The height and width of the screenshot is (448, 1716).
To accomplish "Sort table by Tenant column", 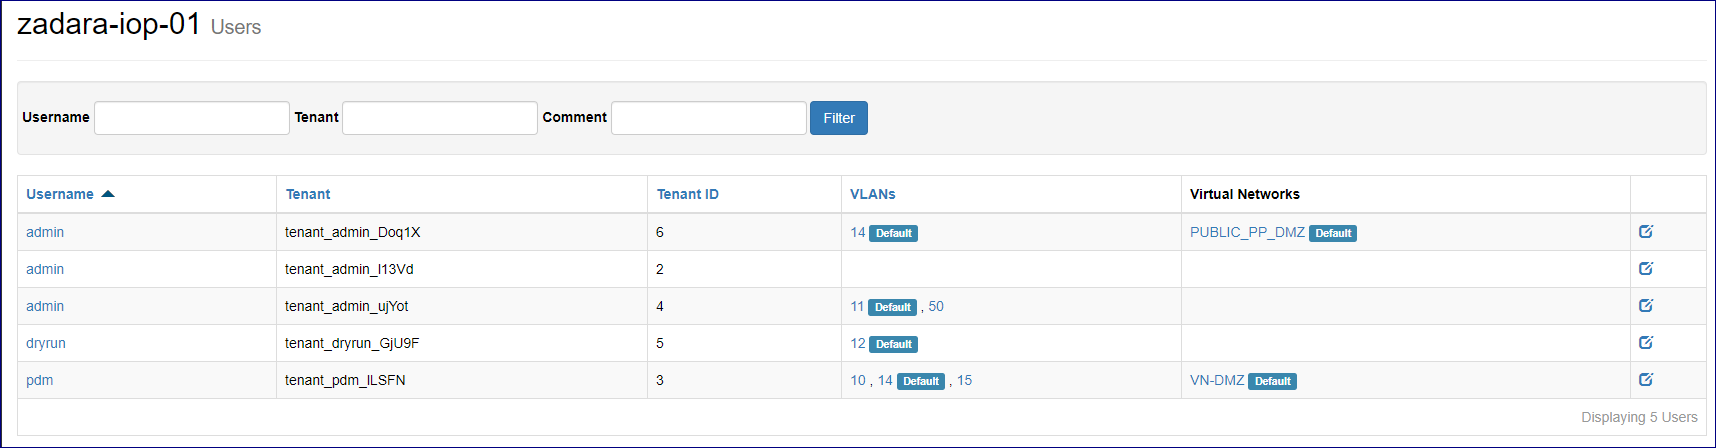I will coord(308,194).
